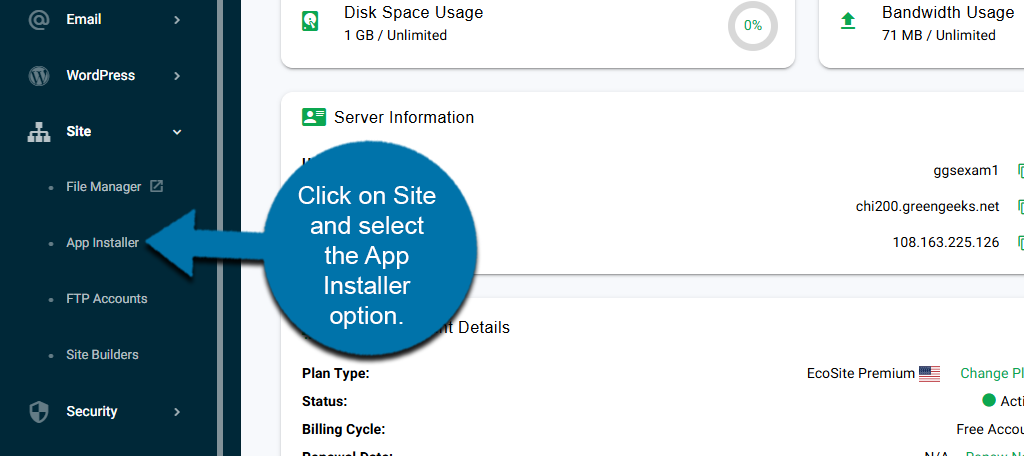Click the disk usage 0% progress circle
This screenshot has height=456, width=1024.
pyautogui.click(x=752, y=24)
